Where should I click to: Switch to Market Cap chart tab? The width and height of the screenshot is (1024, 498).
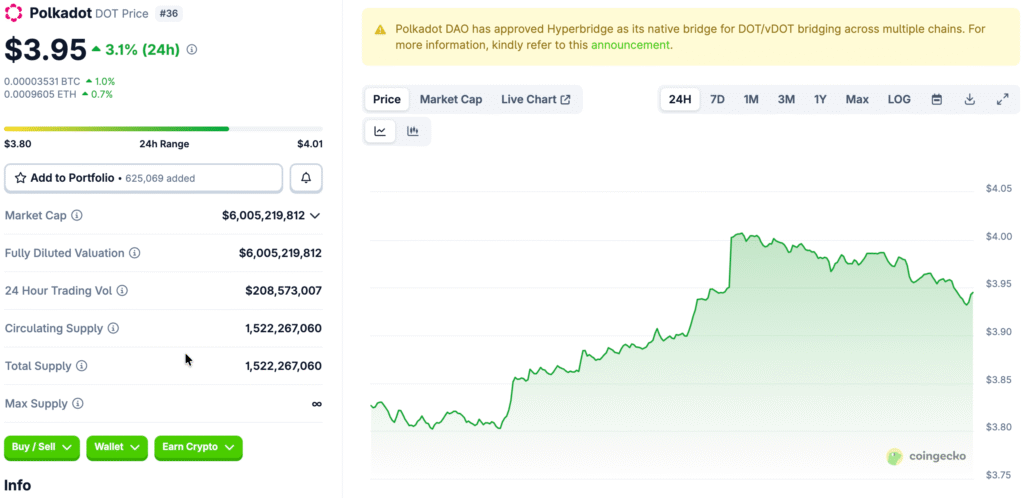[451, 99]
